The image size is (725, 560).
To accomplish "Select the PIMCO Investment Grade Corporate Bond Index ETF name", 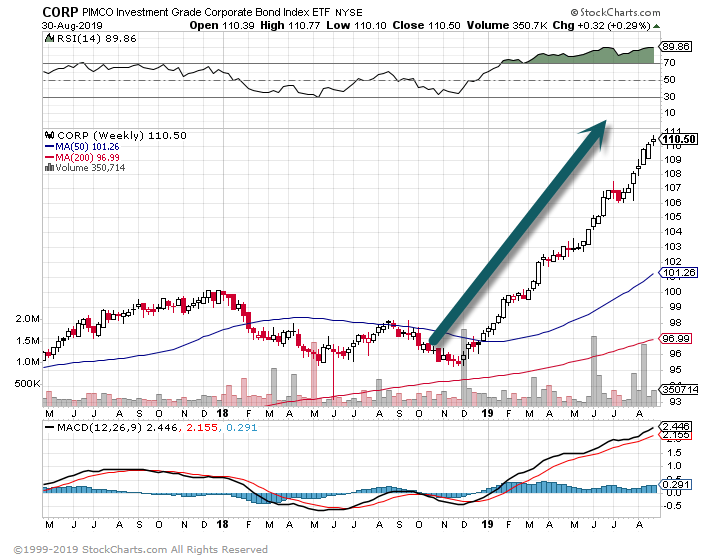I will point(206,12).
